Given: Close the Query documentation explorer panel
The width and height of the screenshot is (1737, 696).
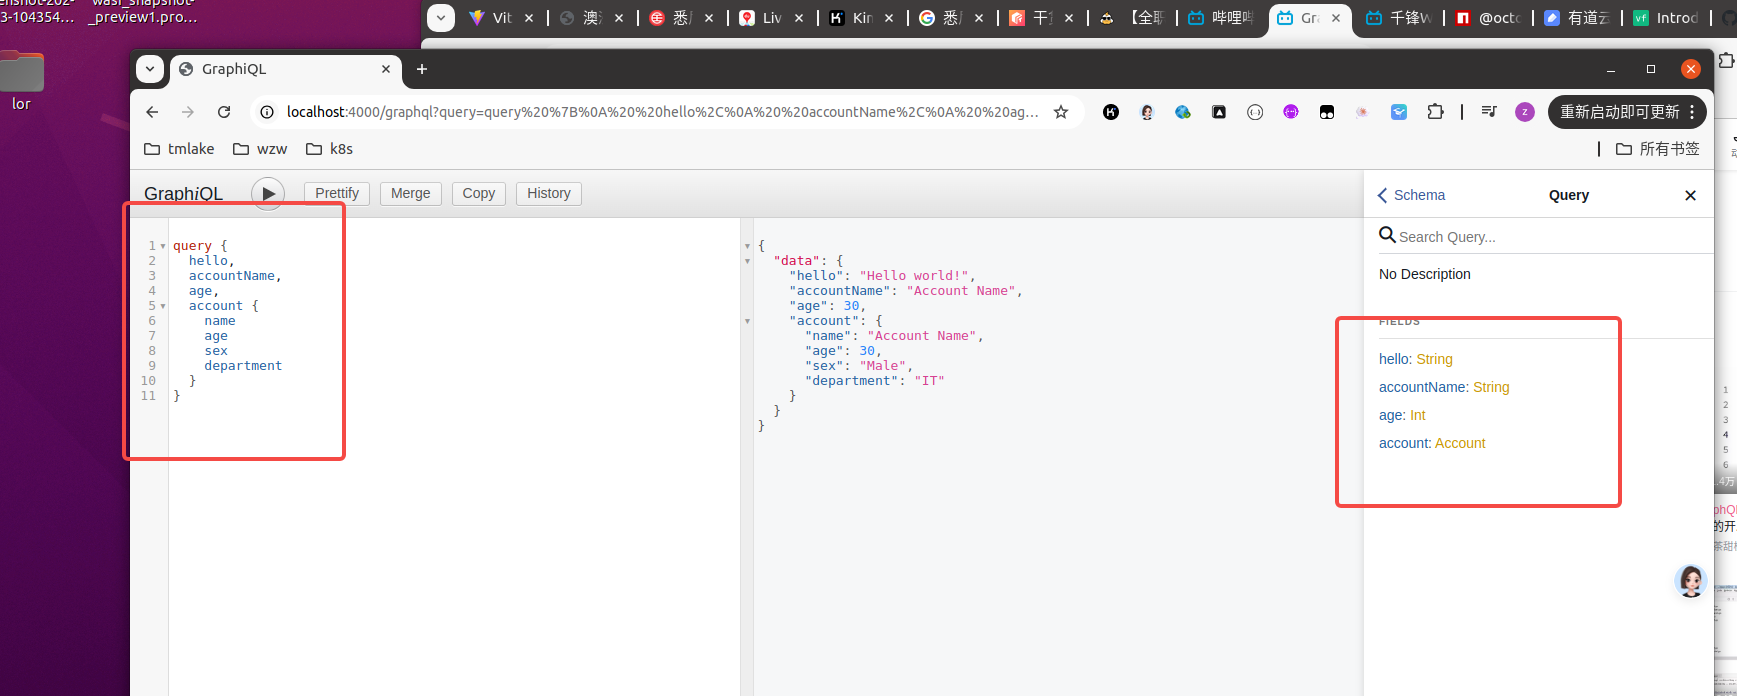Looking at the screenshot, I should click(1690, 195).
